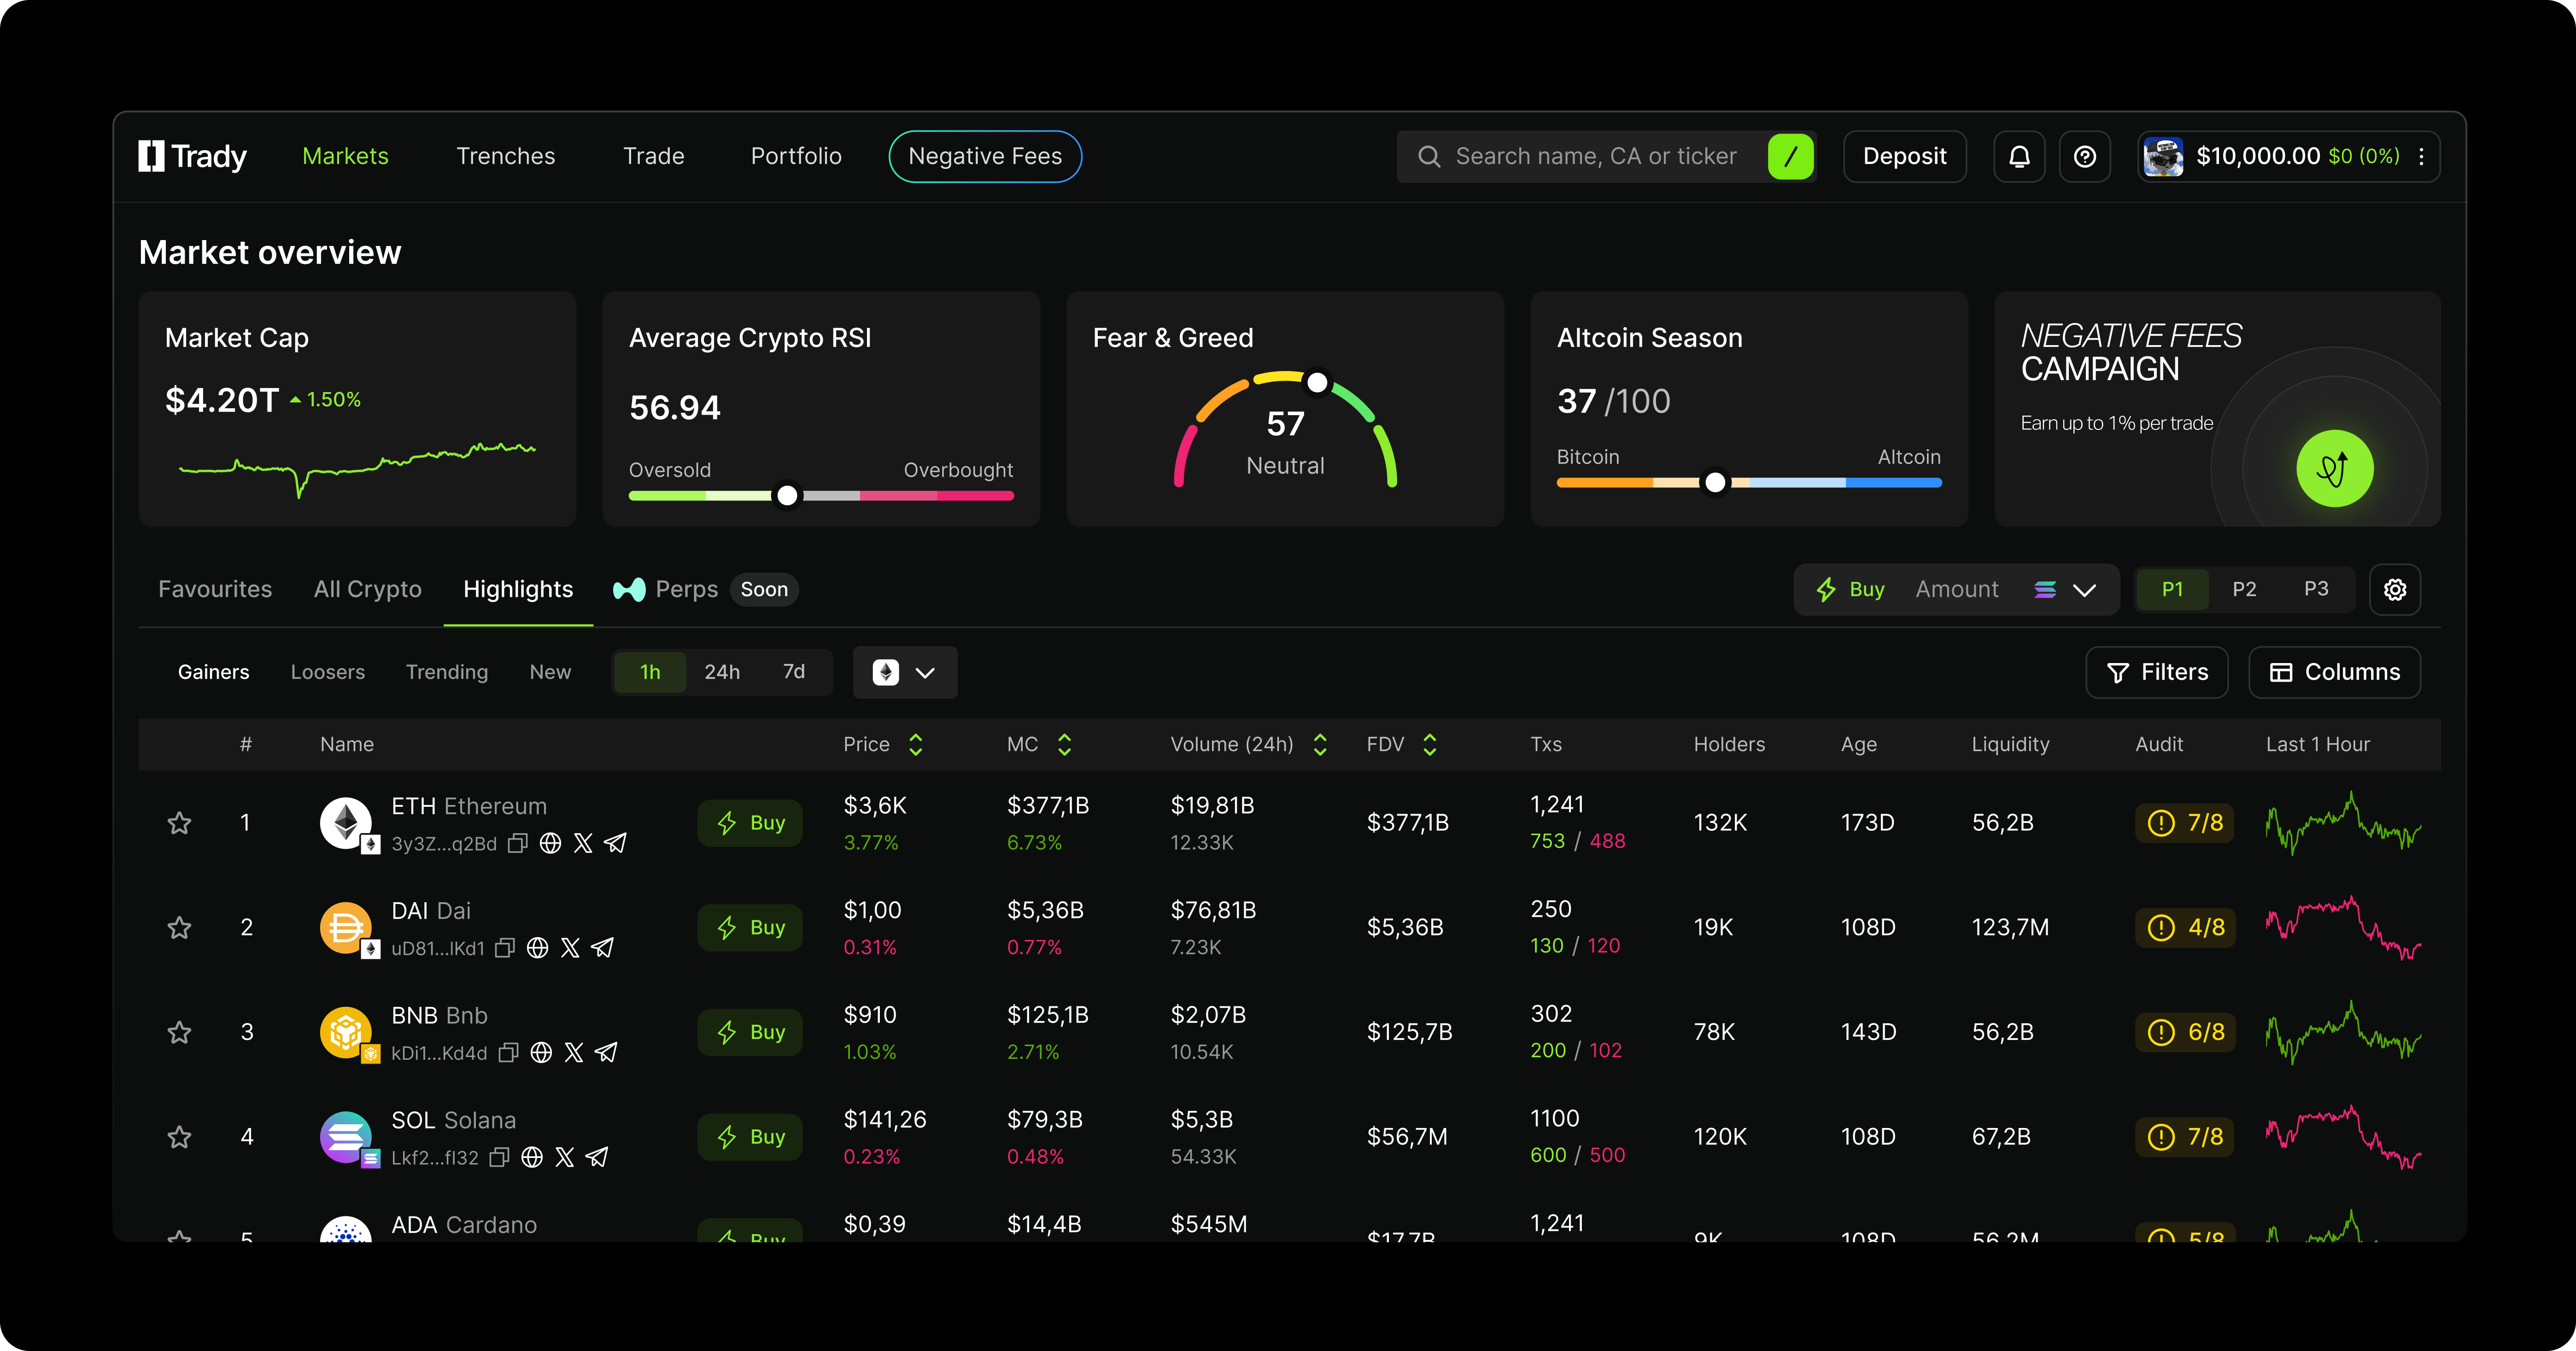
Task: Open BNB's Telegram icon
Action: click(x=606, y=1053)
